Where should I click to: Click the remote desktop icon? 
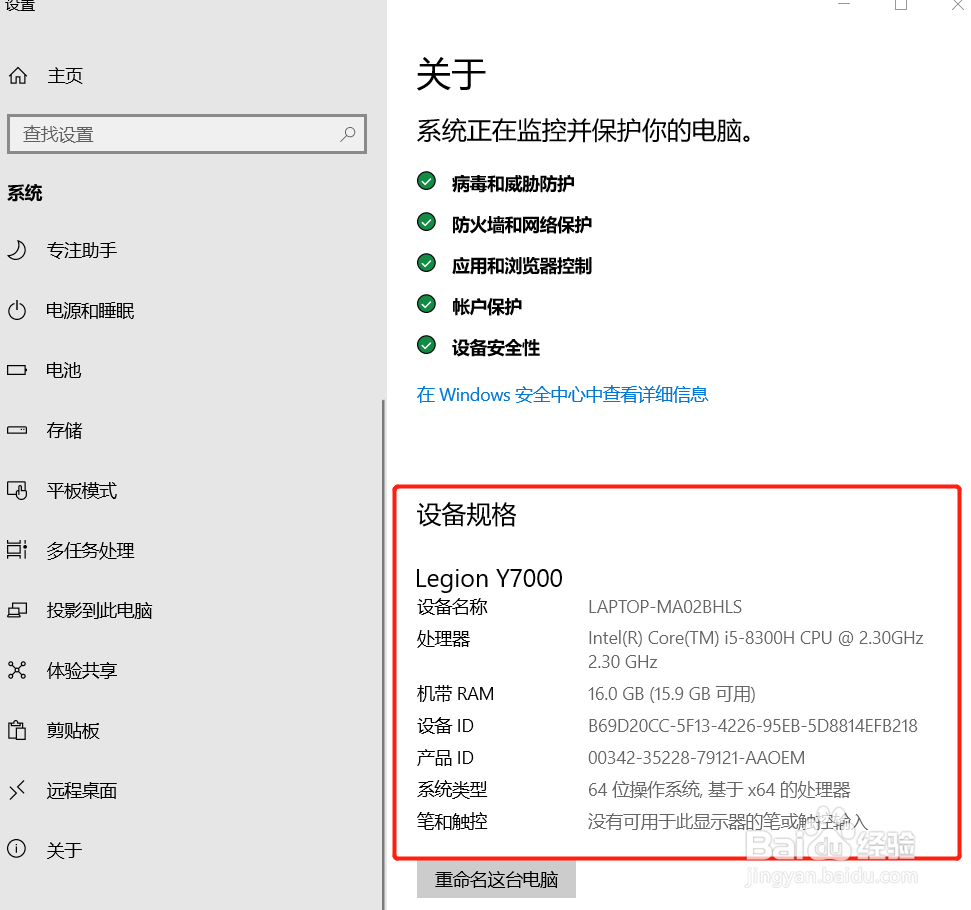pos(17,790)
